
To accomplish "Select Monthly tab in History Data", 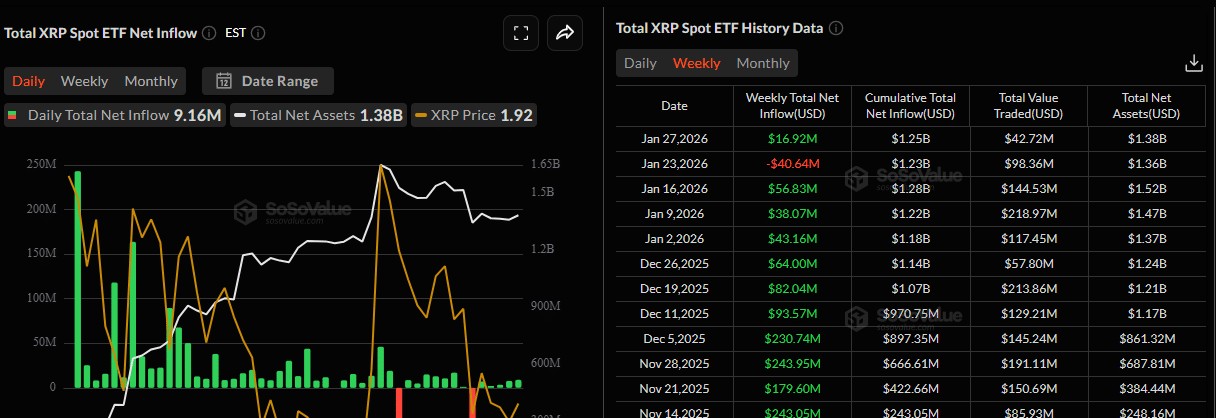I will pos(763,63).
